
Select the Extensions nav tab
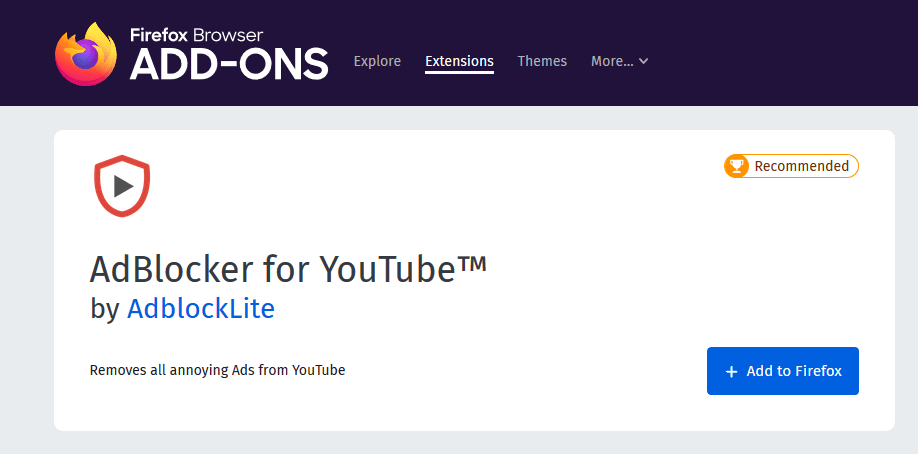pyautogui.click(x=459, y=61)
